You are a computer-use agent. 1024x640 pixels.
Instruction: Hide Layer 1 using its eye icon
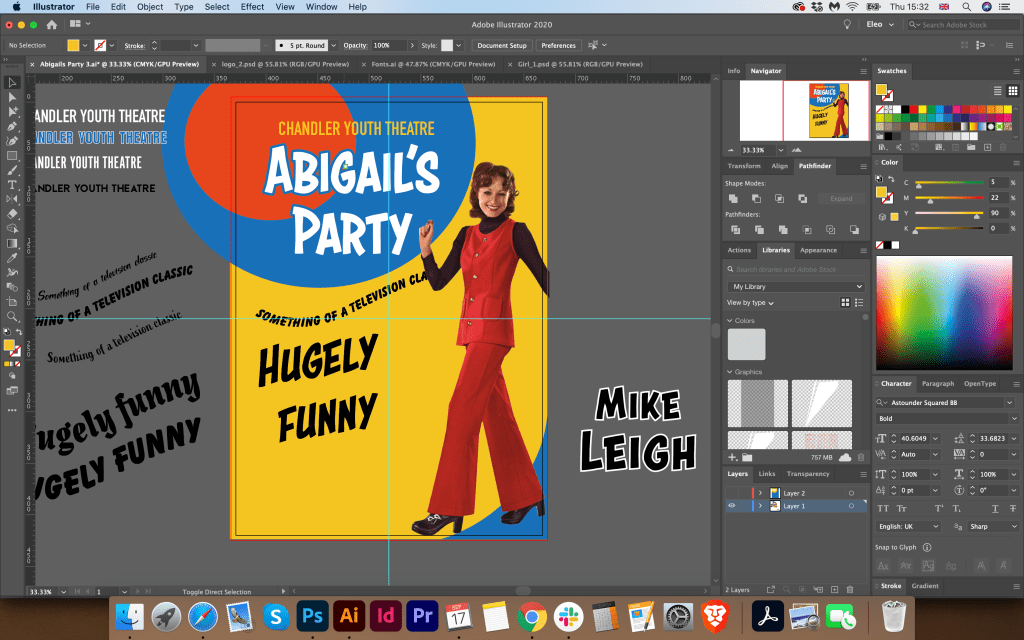pyautogui.click(x=731, y=506)
